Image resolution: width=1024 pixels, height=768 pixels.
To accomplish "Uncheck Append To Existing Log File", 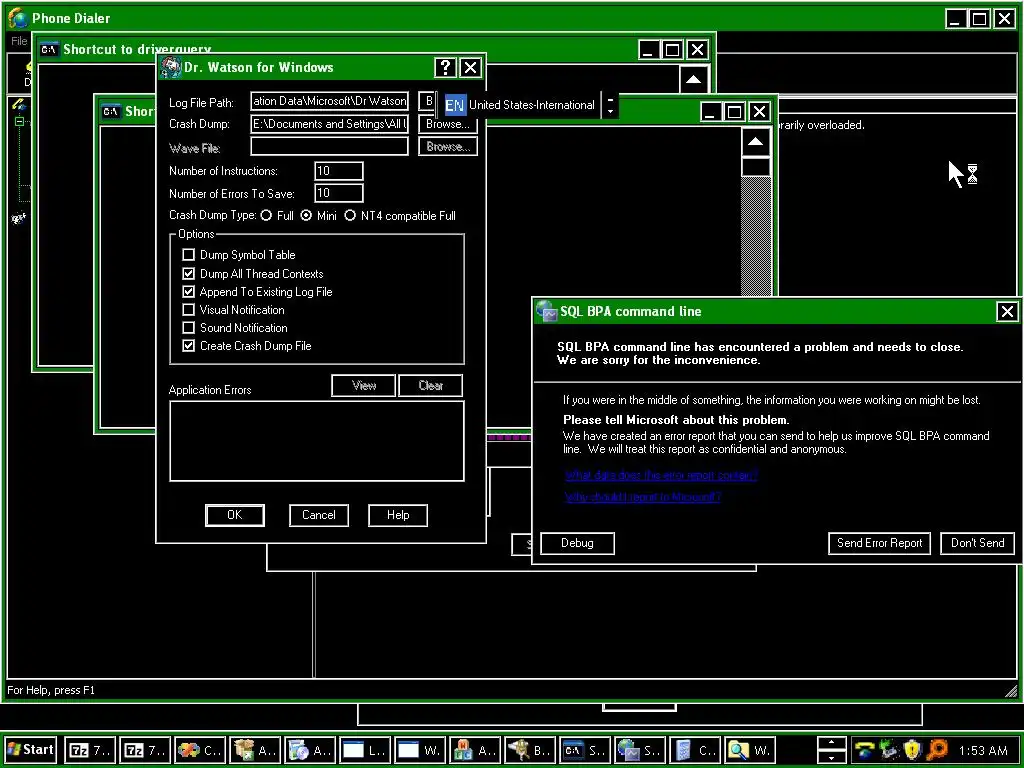I will (189, 291).
